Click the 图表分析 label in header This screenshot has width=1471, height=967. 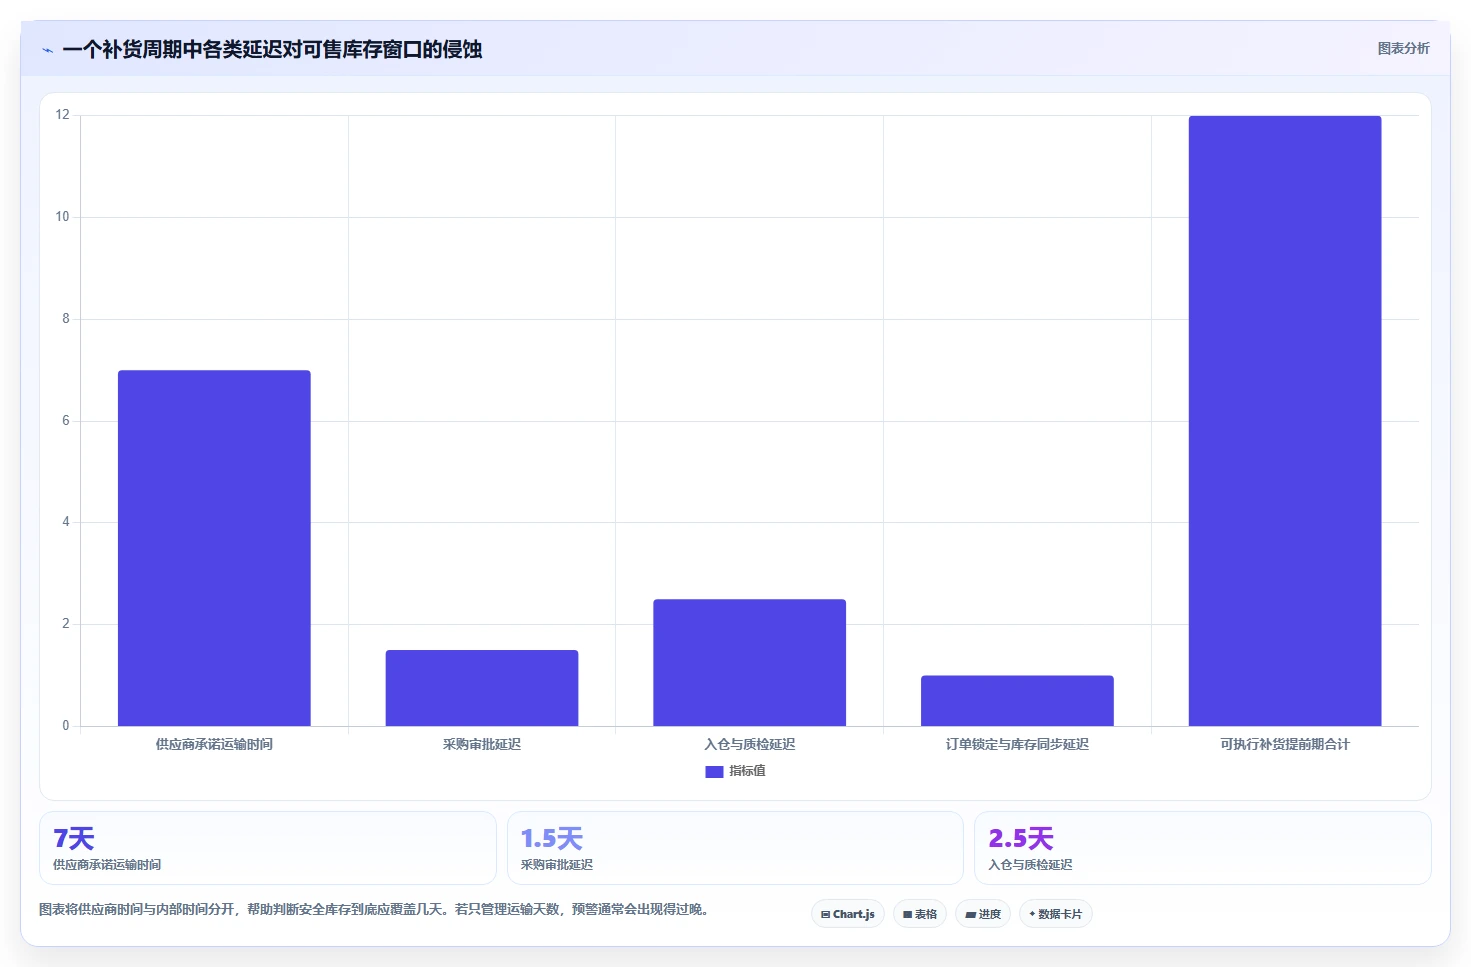click(x=1403, y=48)
